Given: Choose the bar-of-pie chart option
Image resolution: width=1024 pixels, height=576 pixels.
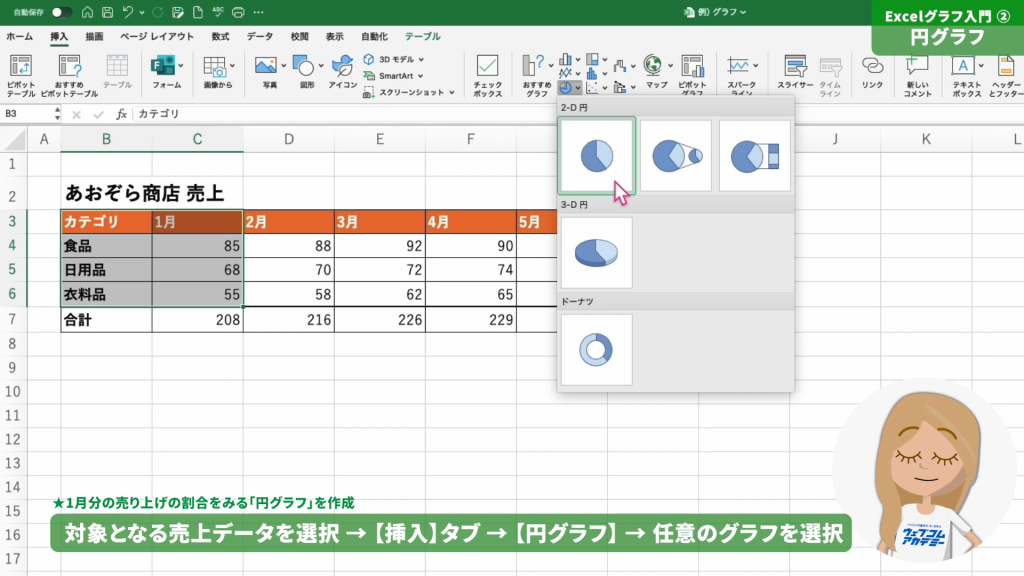Looking at the screenshot, I should click(754, 155).
